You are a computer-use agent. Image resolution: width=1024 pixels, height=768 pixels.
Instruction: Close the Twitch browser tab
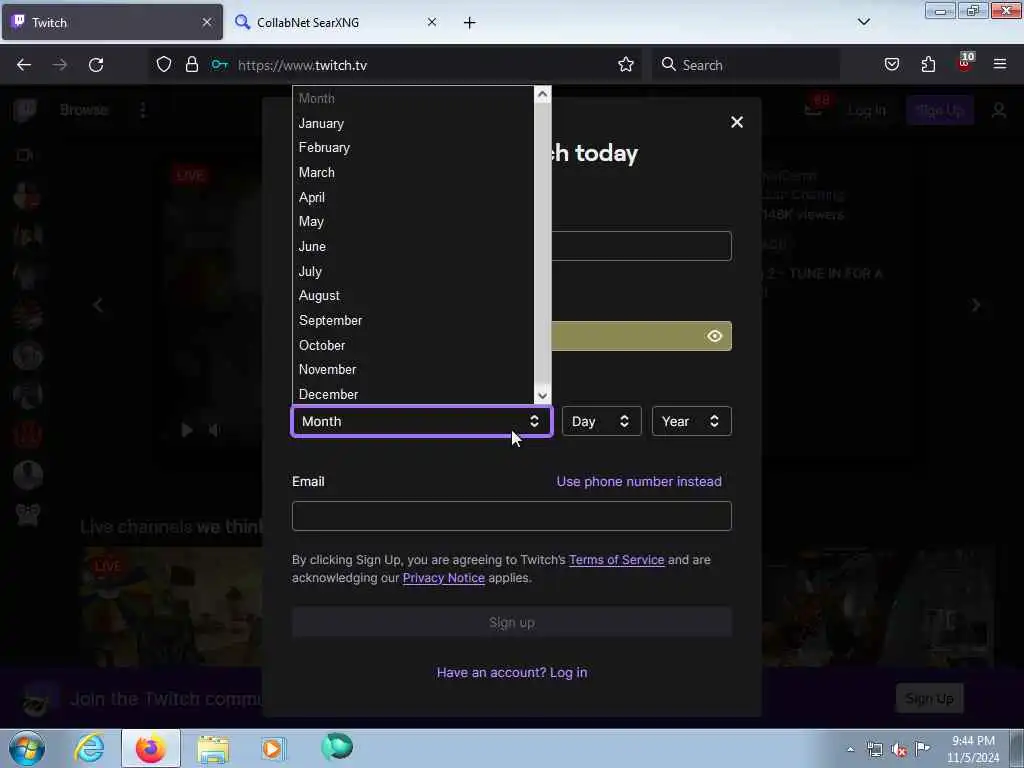(x=206, y=22)
